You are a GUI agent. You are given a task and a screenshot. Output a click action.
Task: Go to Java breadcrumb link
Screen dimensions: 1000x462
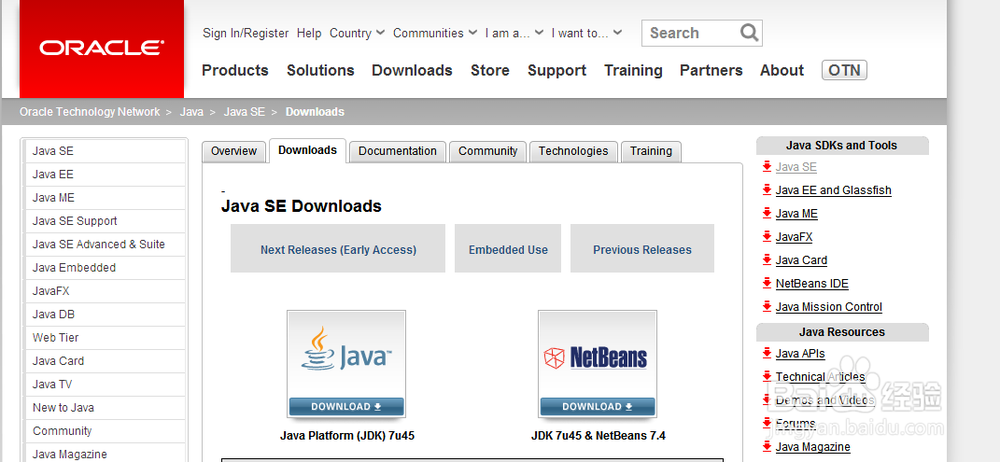[191, 112]
